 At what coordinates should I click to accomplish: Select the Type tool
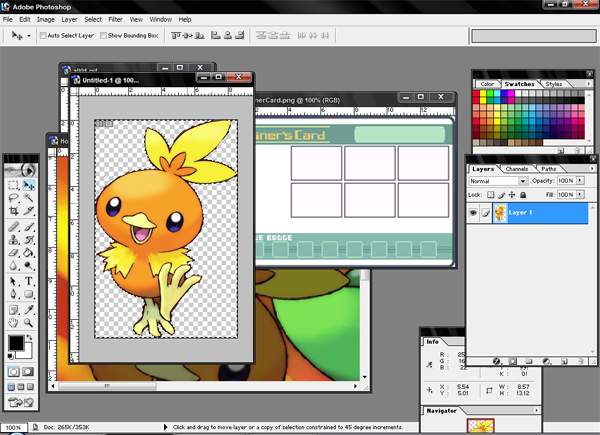click(29, 281)
